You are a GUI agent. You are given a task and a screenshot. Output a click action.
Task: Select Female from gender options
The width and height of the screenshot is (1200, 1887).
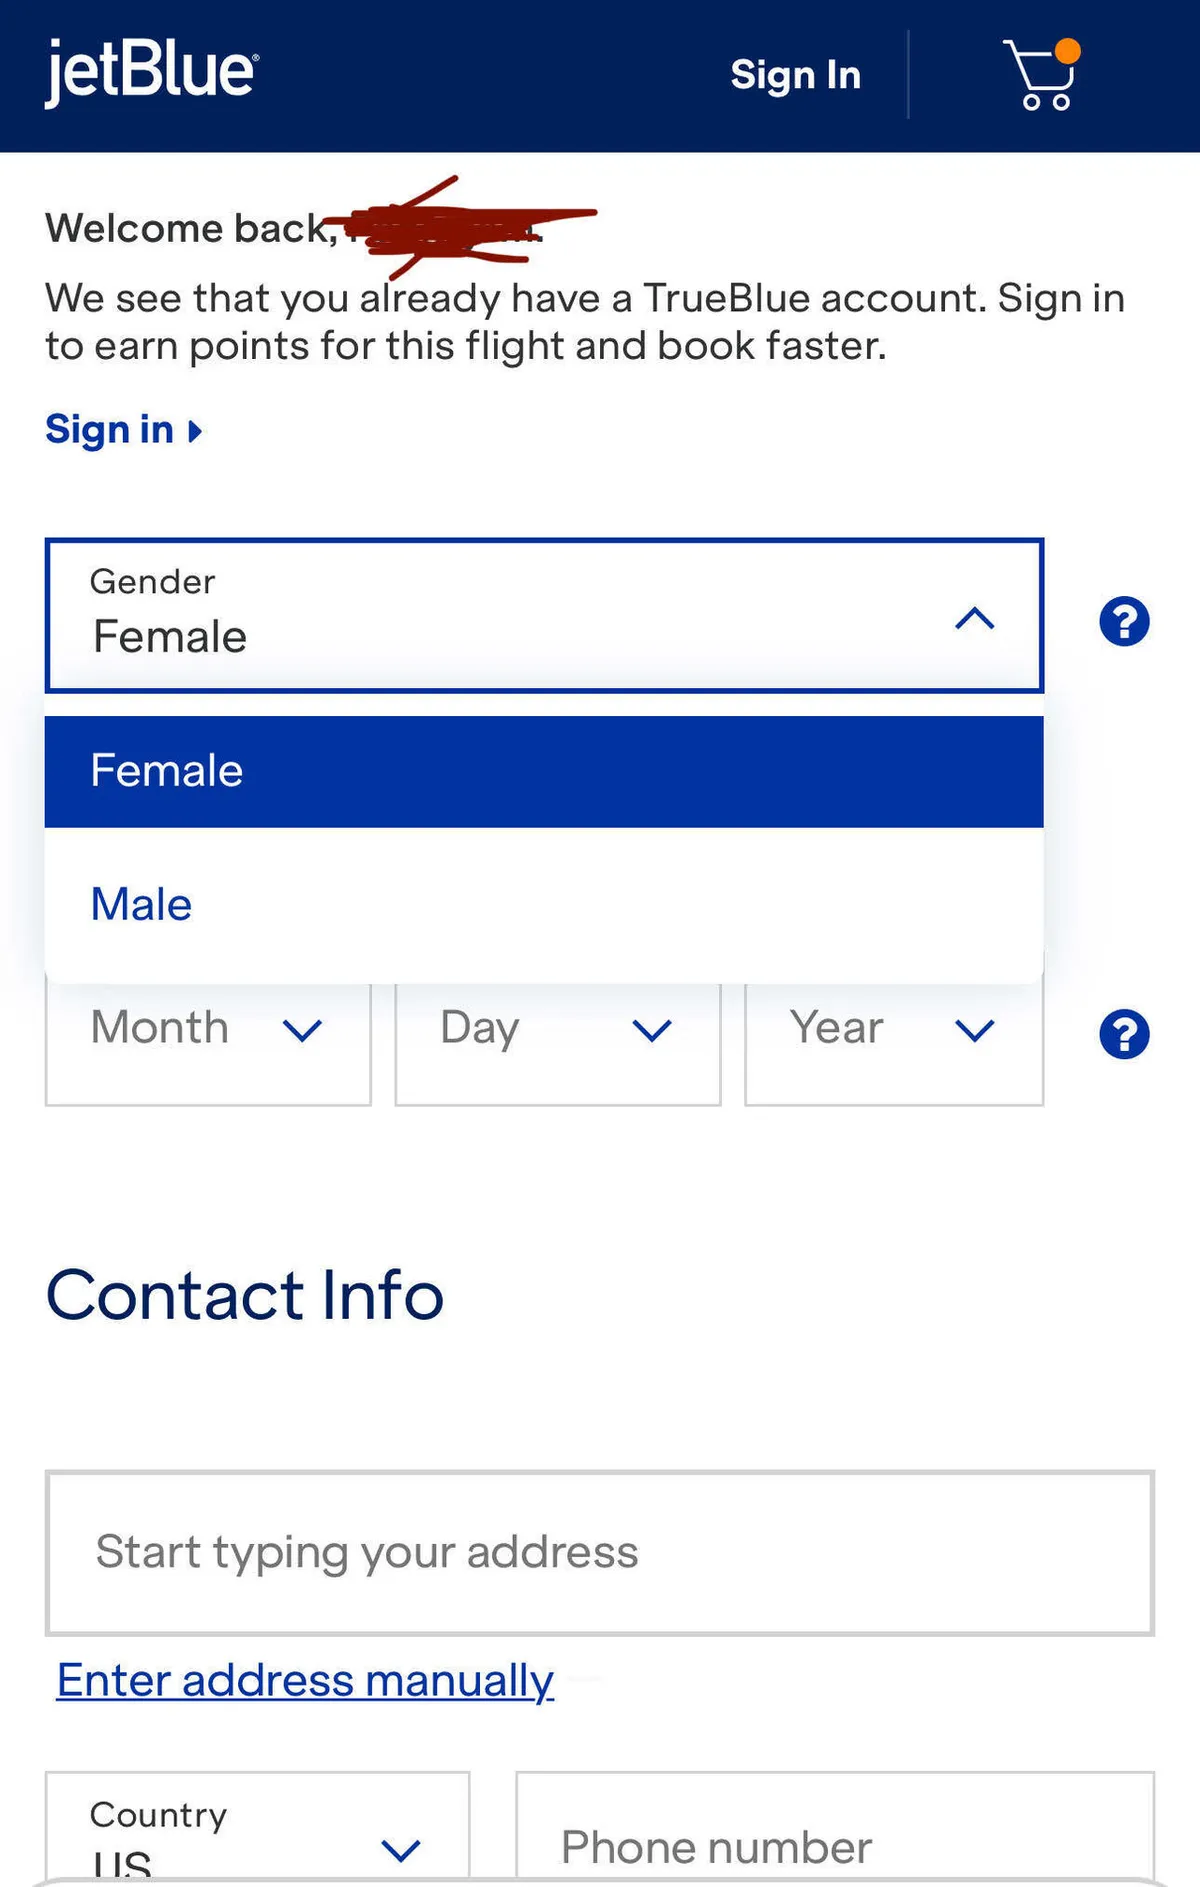pos(543,771)
